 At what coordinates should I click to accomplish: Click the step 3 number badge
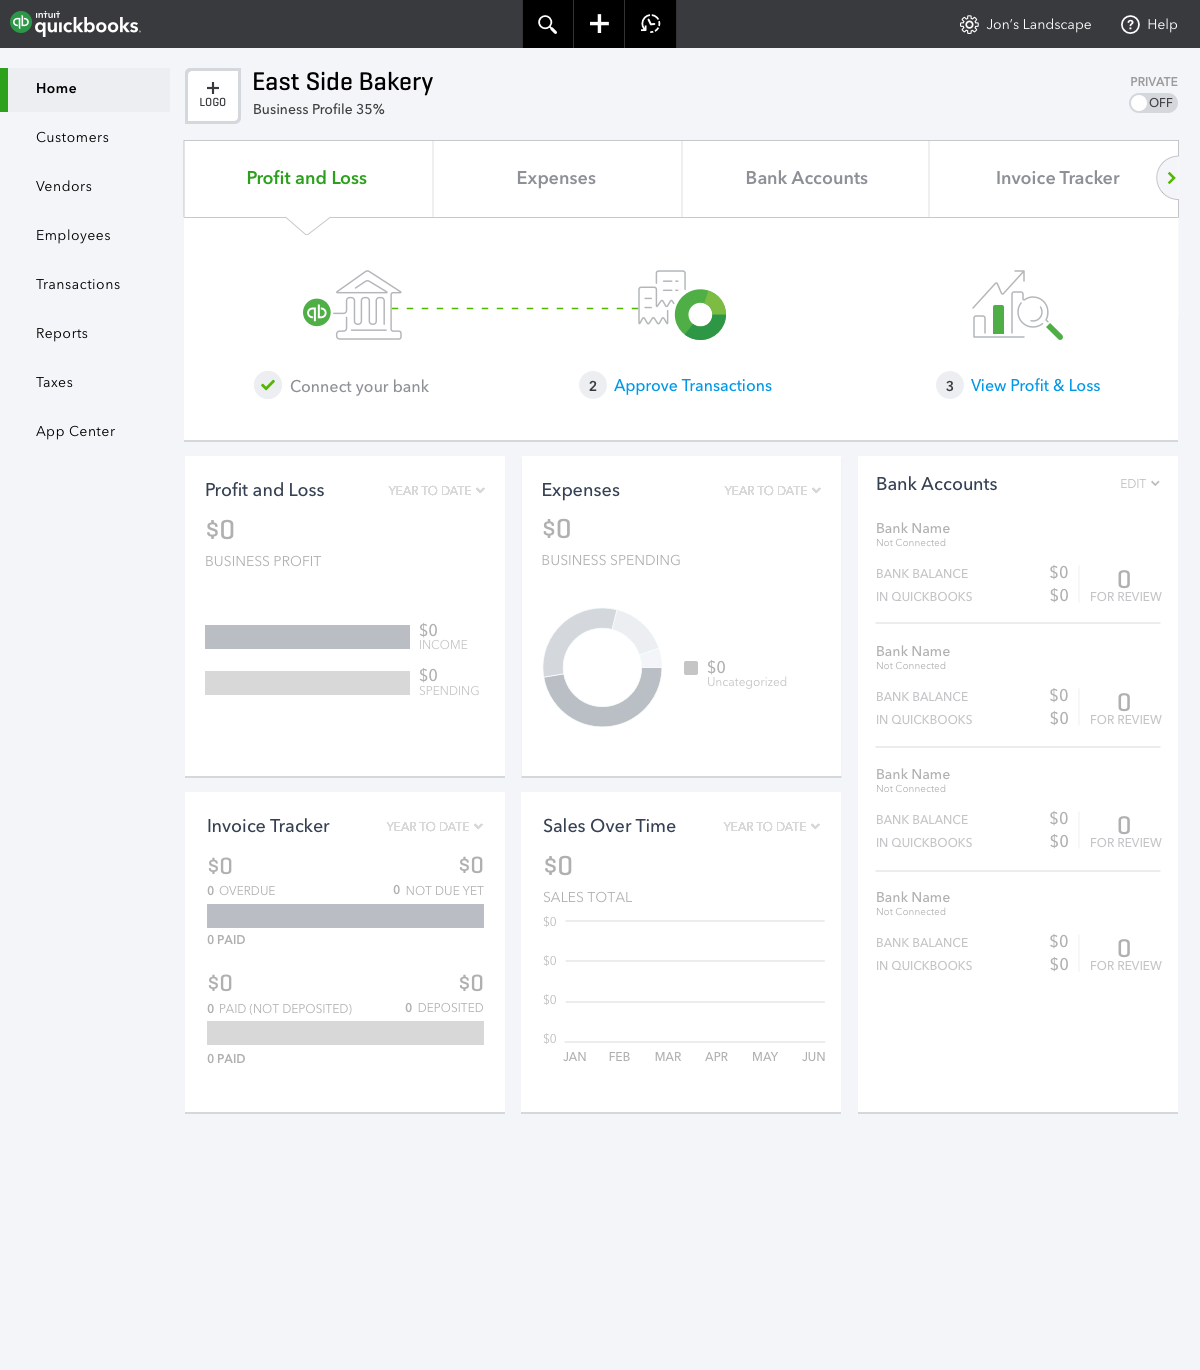click(x=950, y=385)
